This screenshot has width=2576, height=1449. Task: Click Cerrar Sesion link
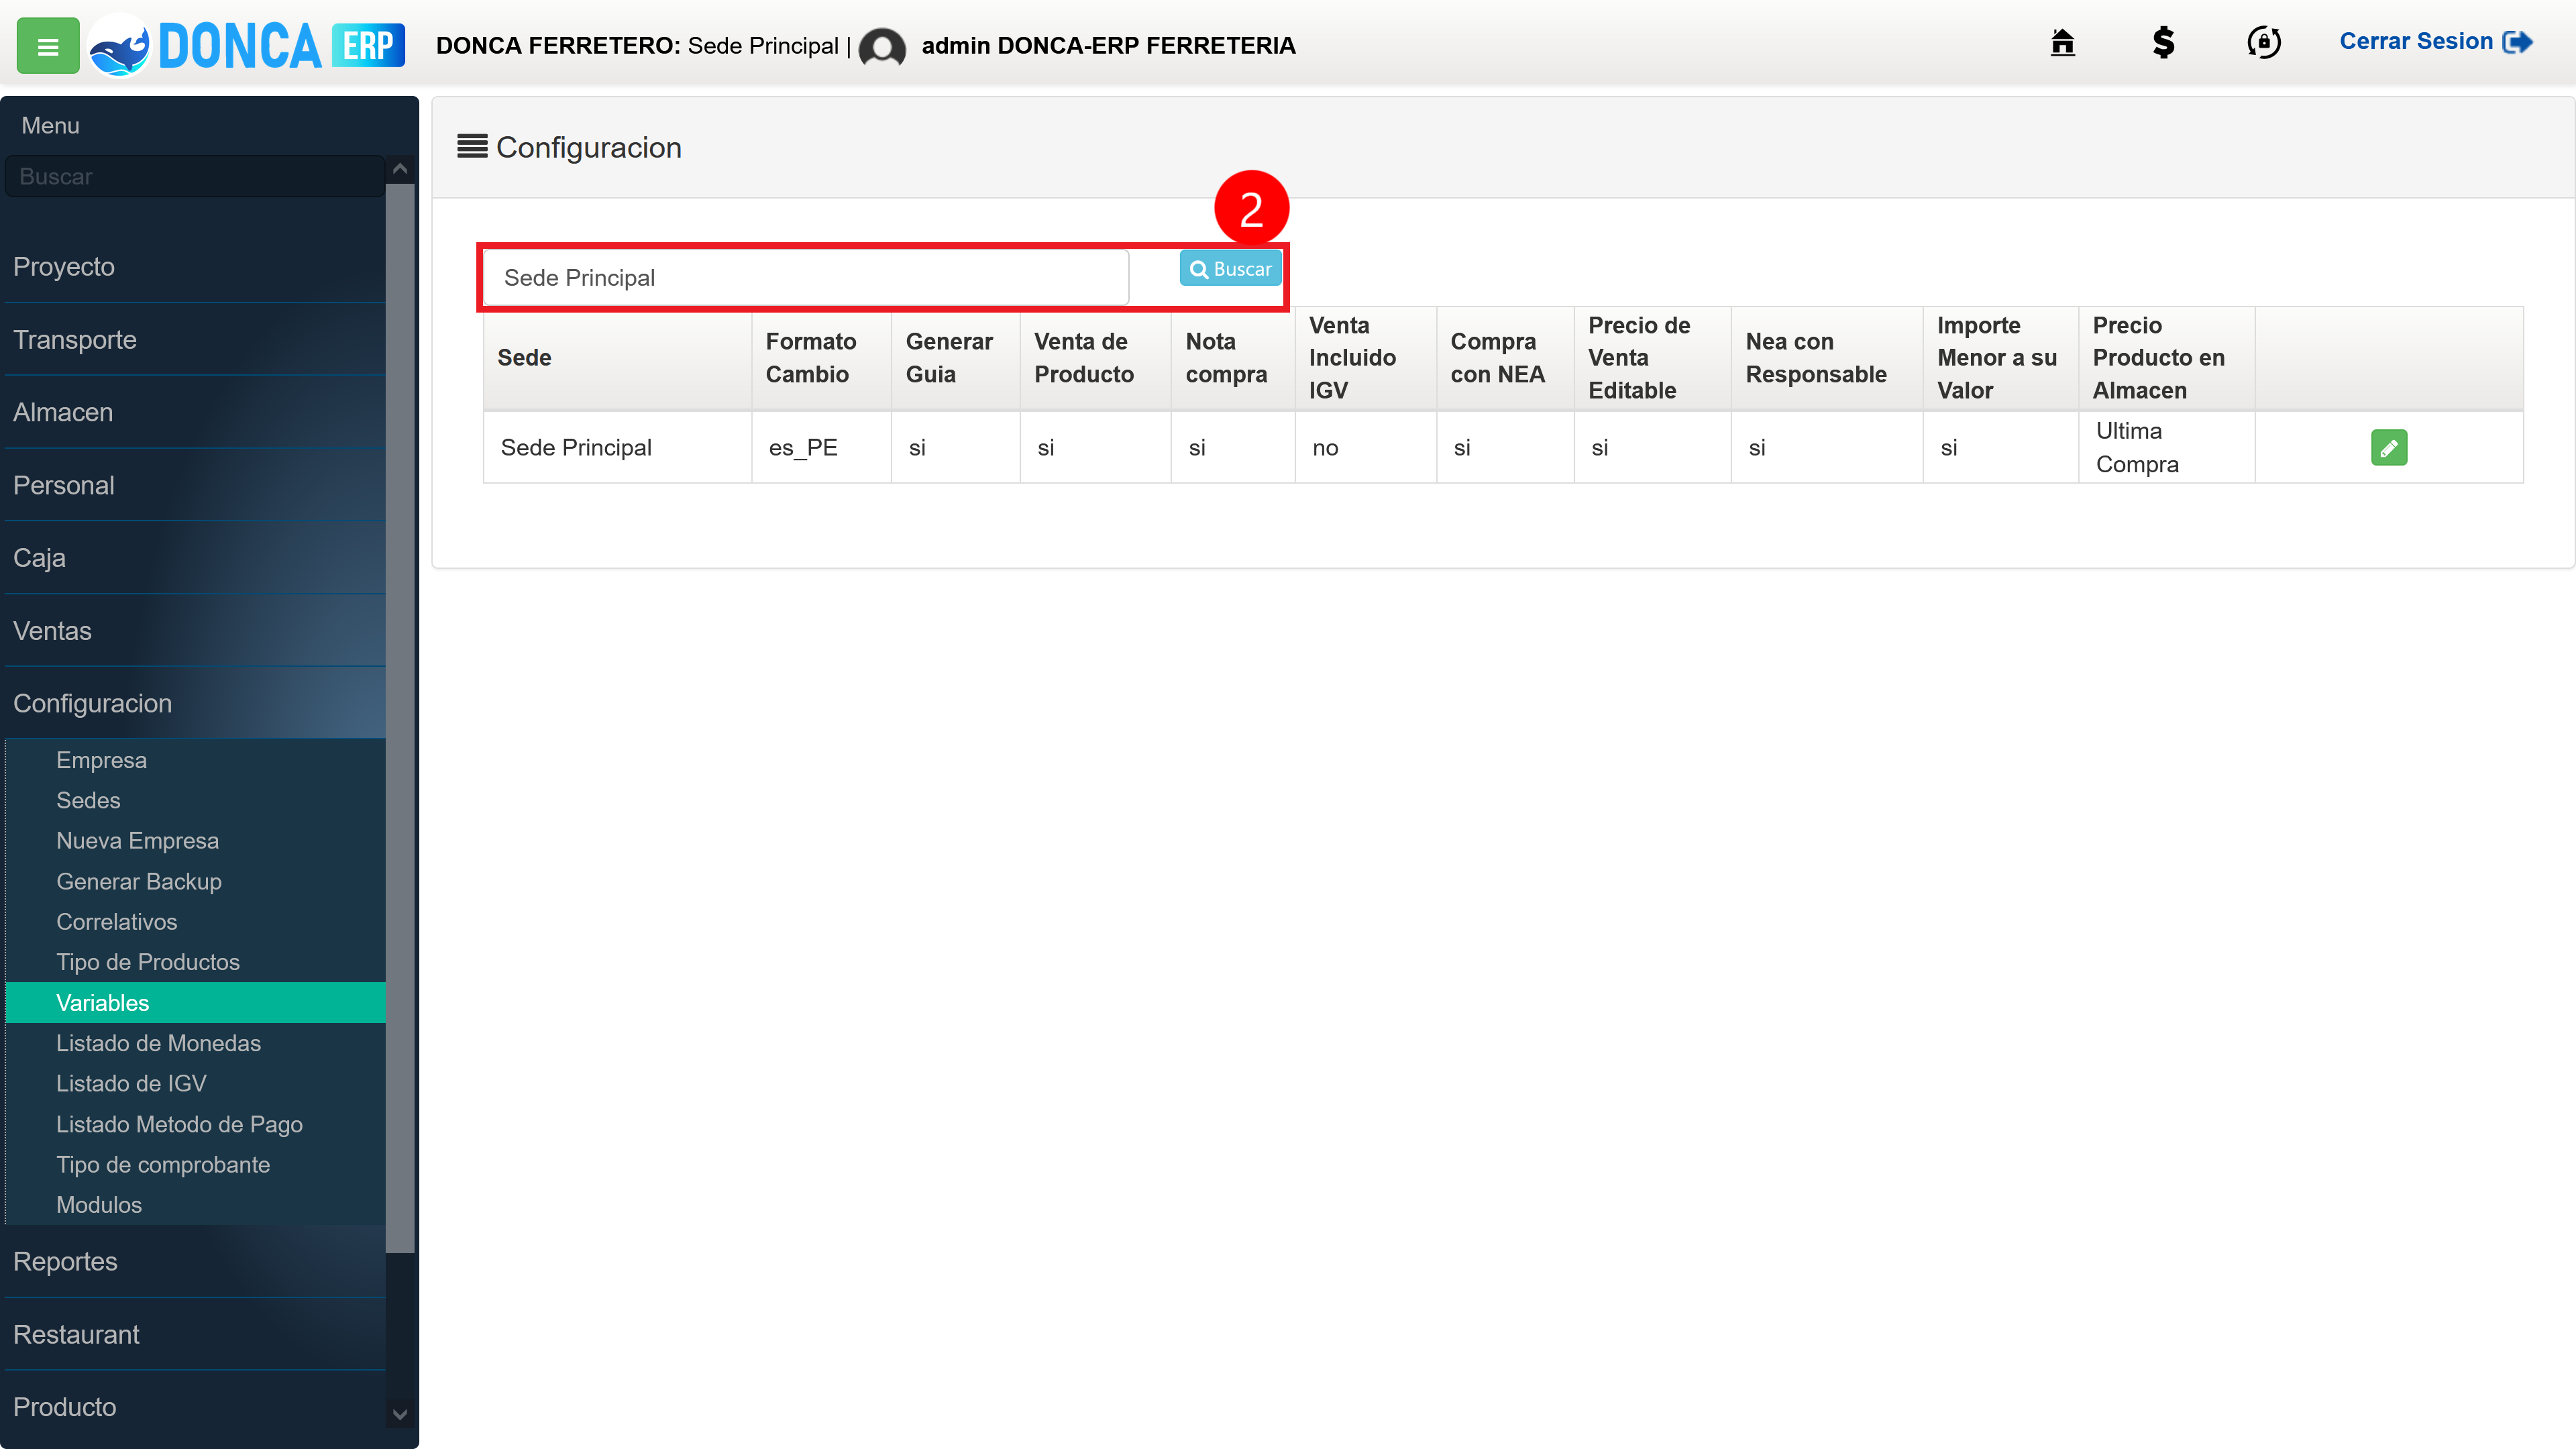click(2435, 42)
